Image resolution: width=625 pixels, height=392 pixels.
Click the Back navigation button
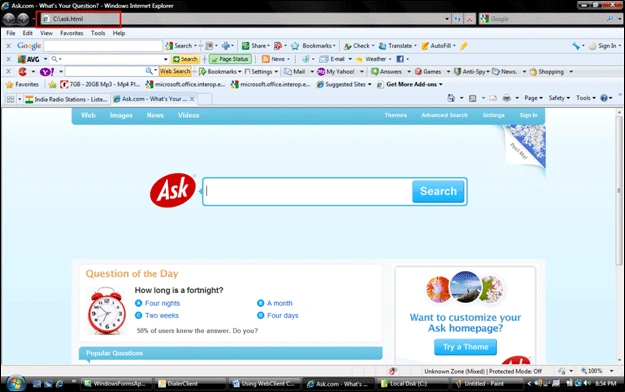tap(10, 18)
